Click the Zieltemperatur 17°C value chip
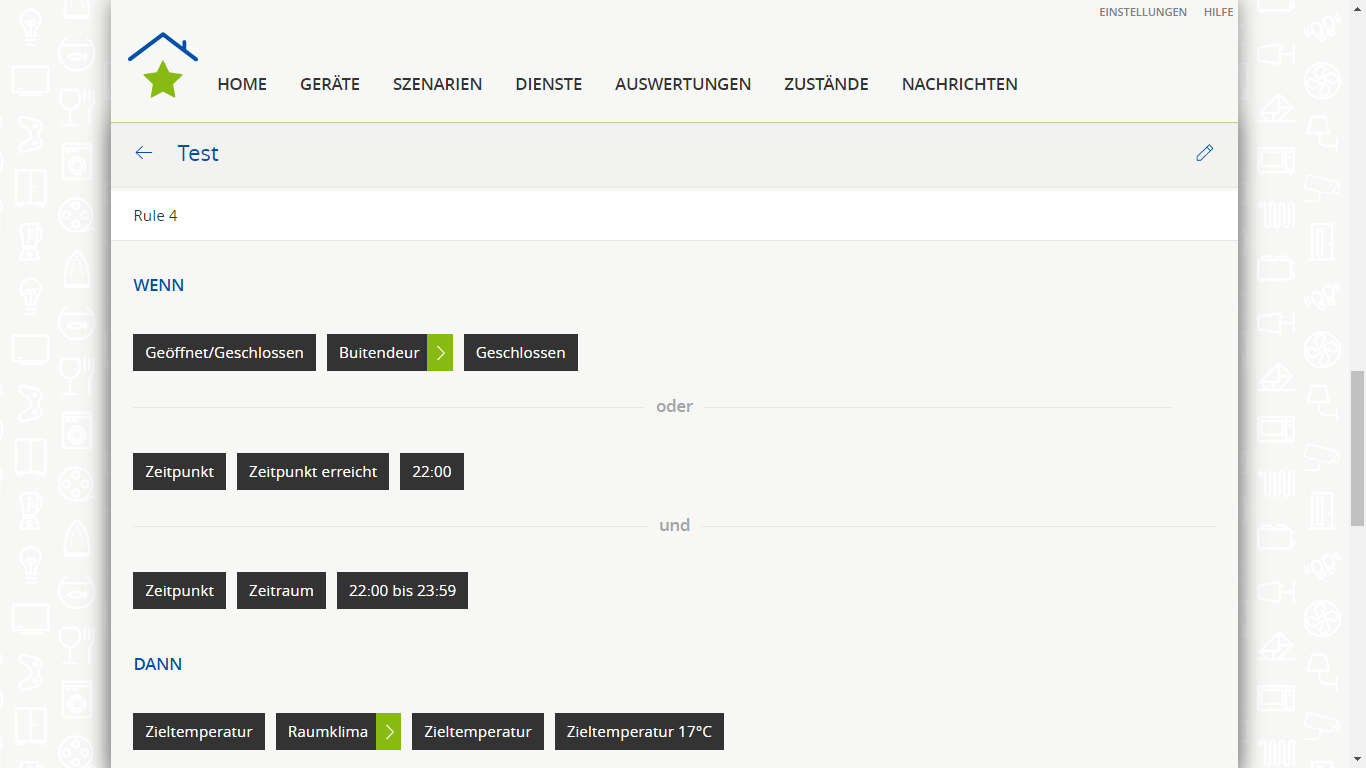 pyautogui.click(x=639, y=732)
